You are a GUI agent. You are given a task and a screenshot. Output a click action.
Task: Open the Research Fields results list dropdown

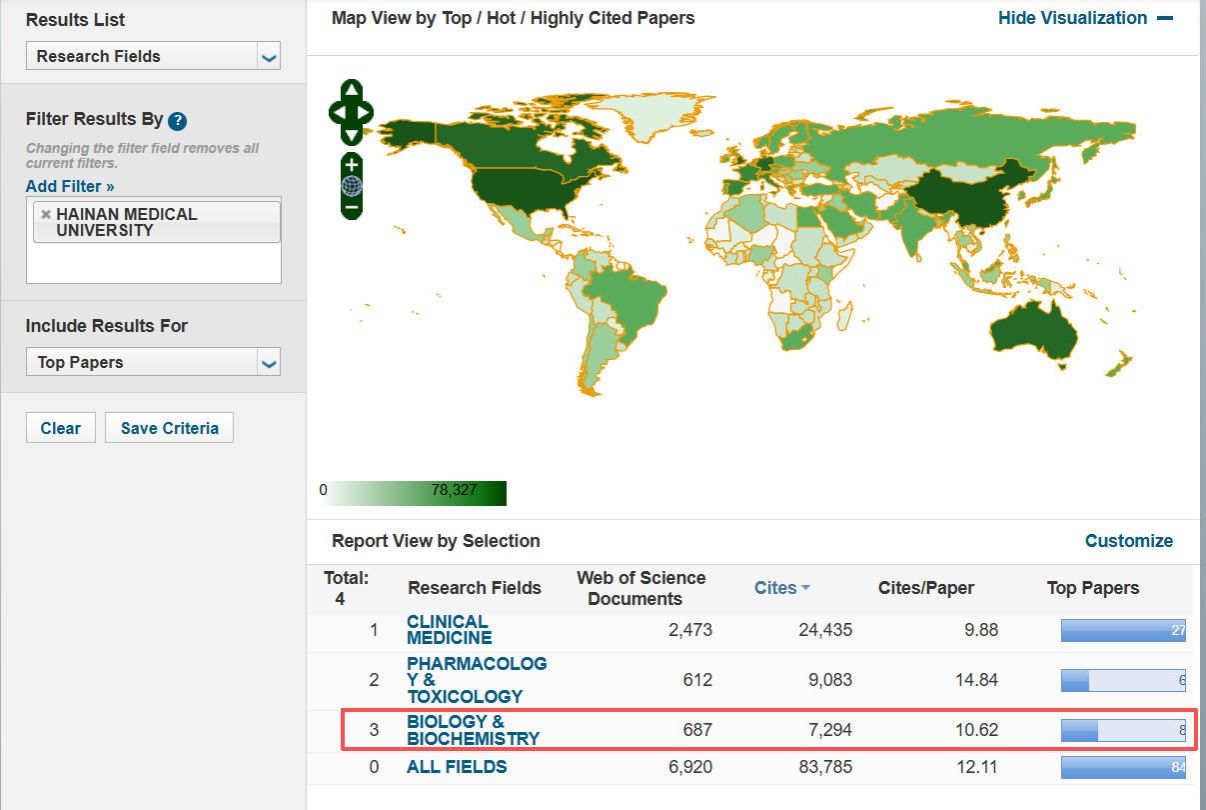tap(153, 56)
